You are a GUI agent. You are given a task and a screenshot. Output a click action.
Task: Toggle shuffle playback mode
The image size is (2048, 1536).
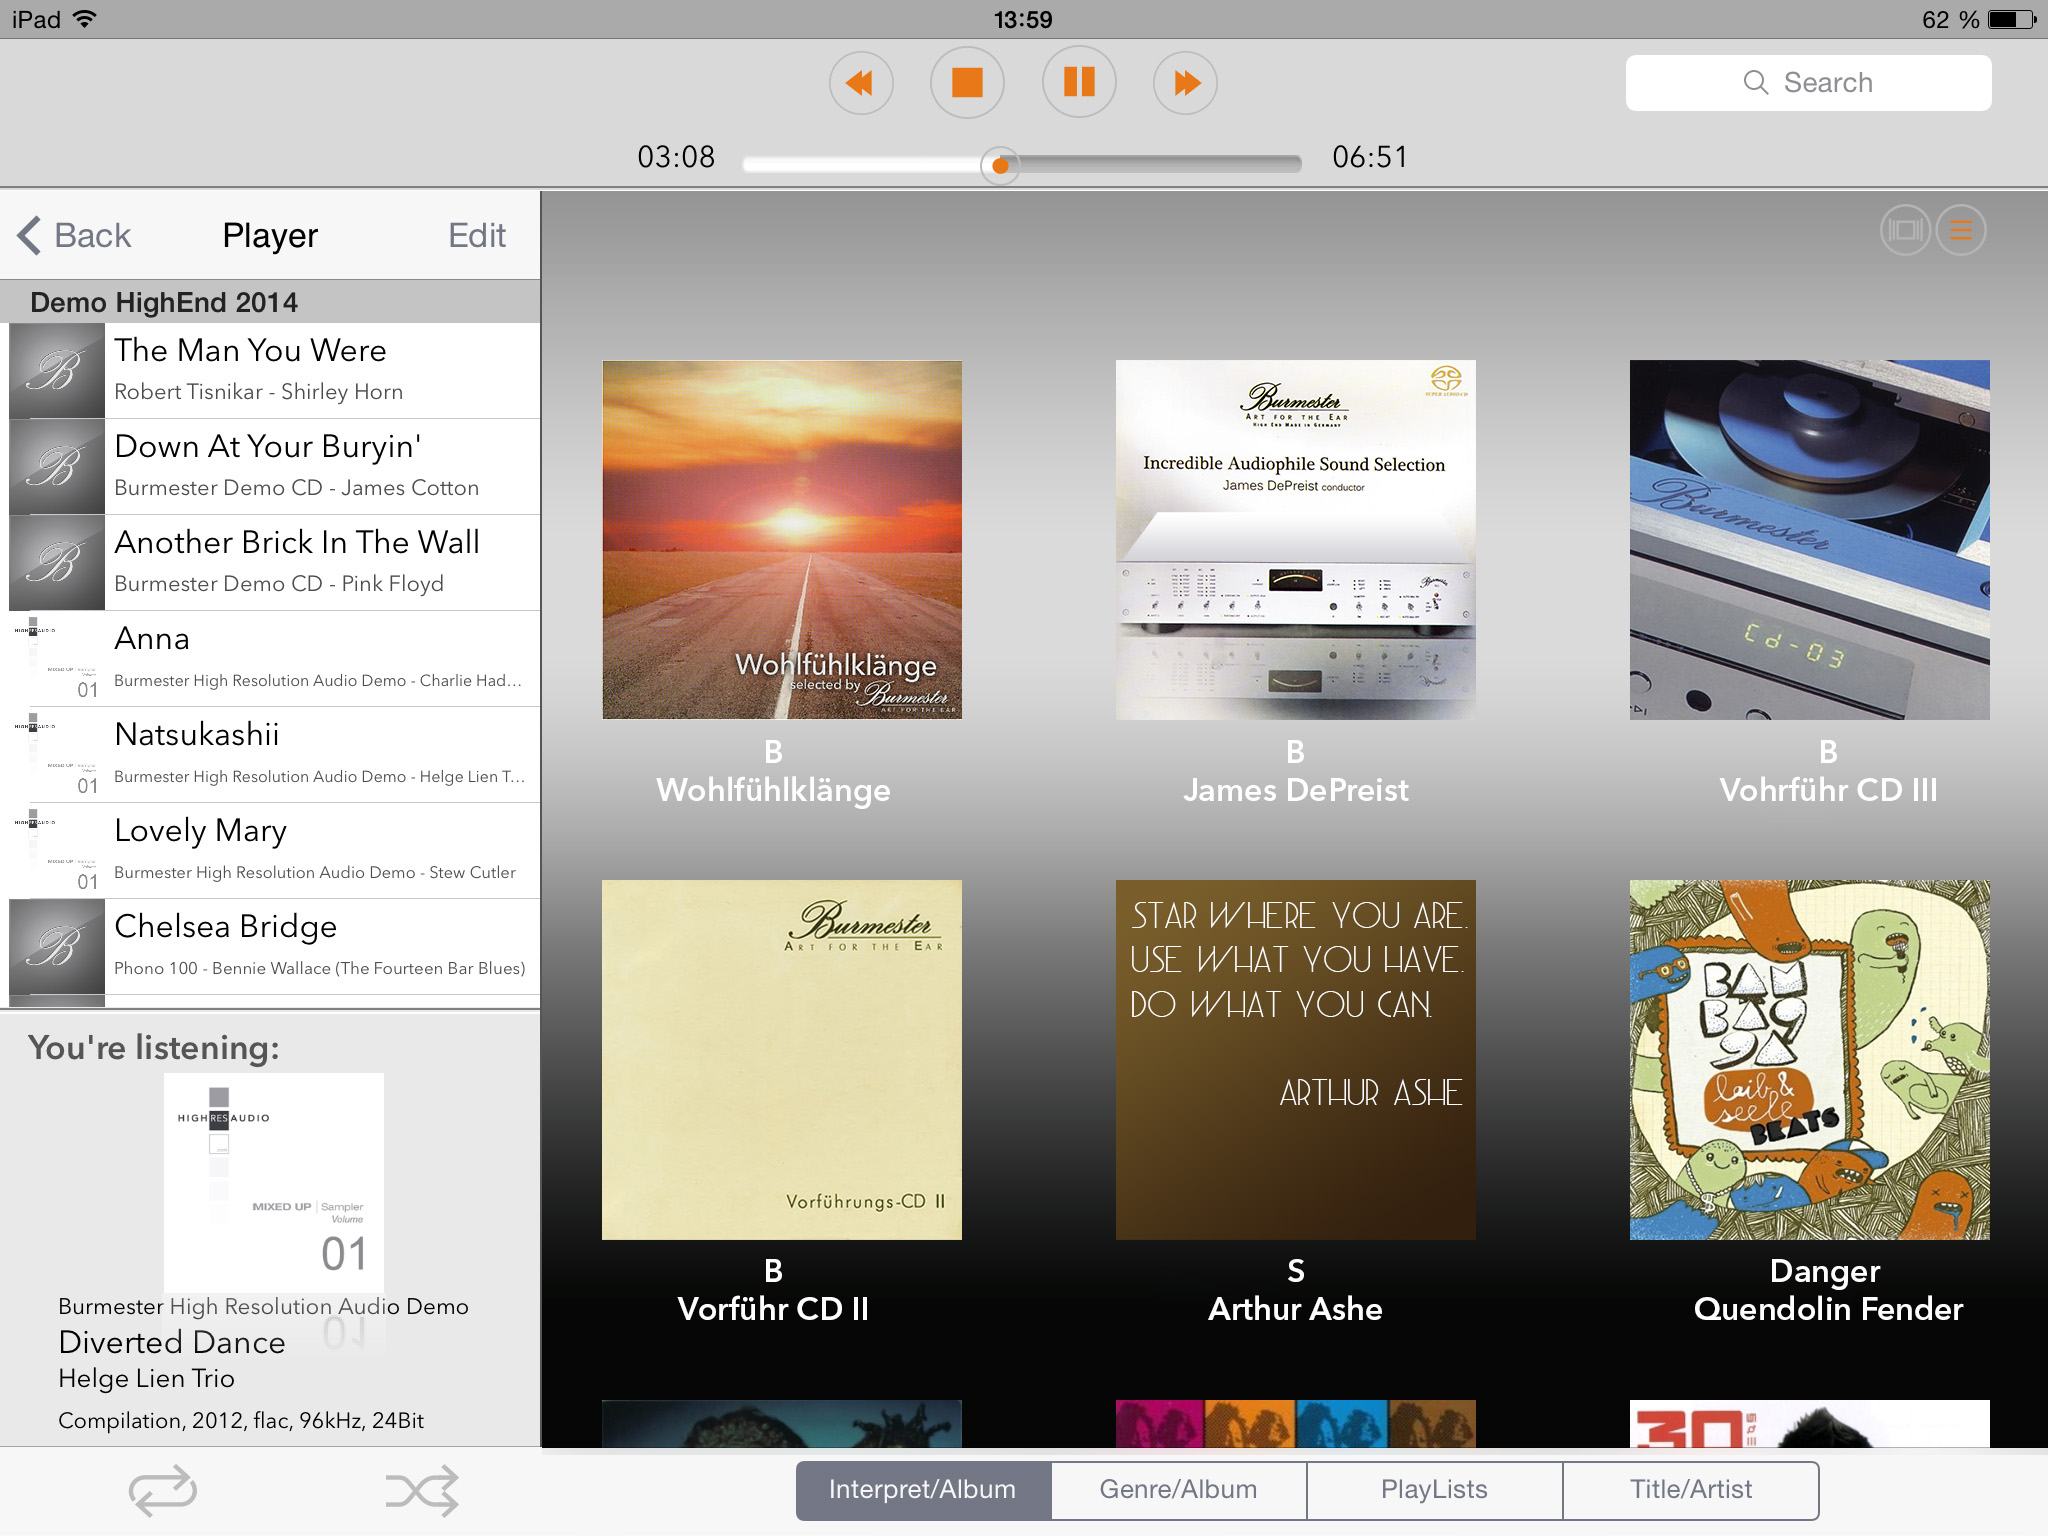pos(422,1491)
